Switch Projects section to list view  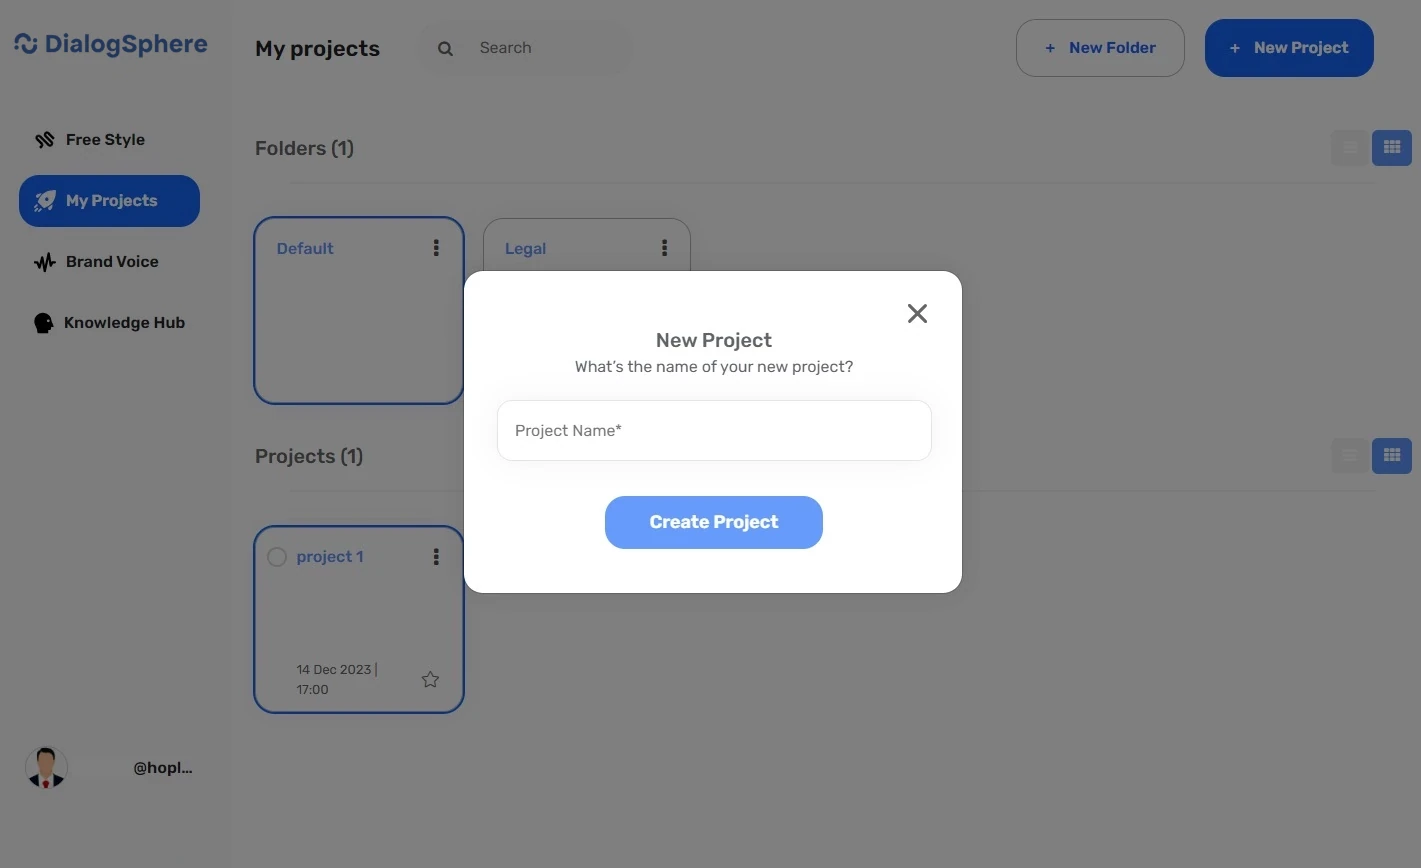pyautogui.click(x=1349, y=455)
